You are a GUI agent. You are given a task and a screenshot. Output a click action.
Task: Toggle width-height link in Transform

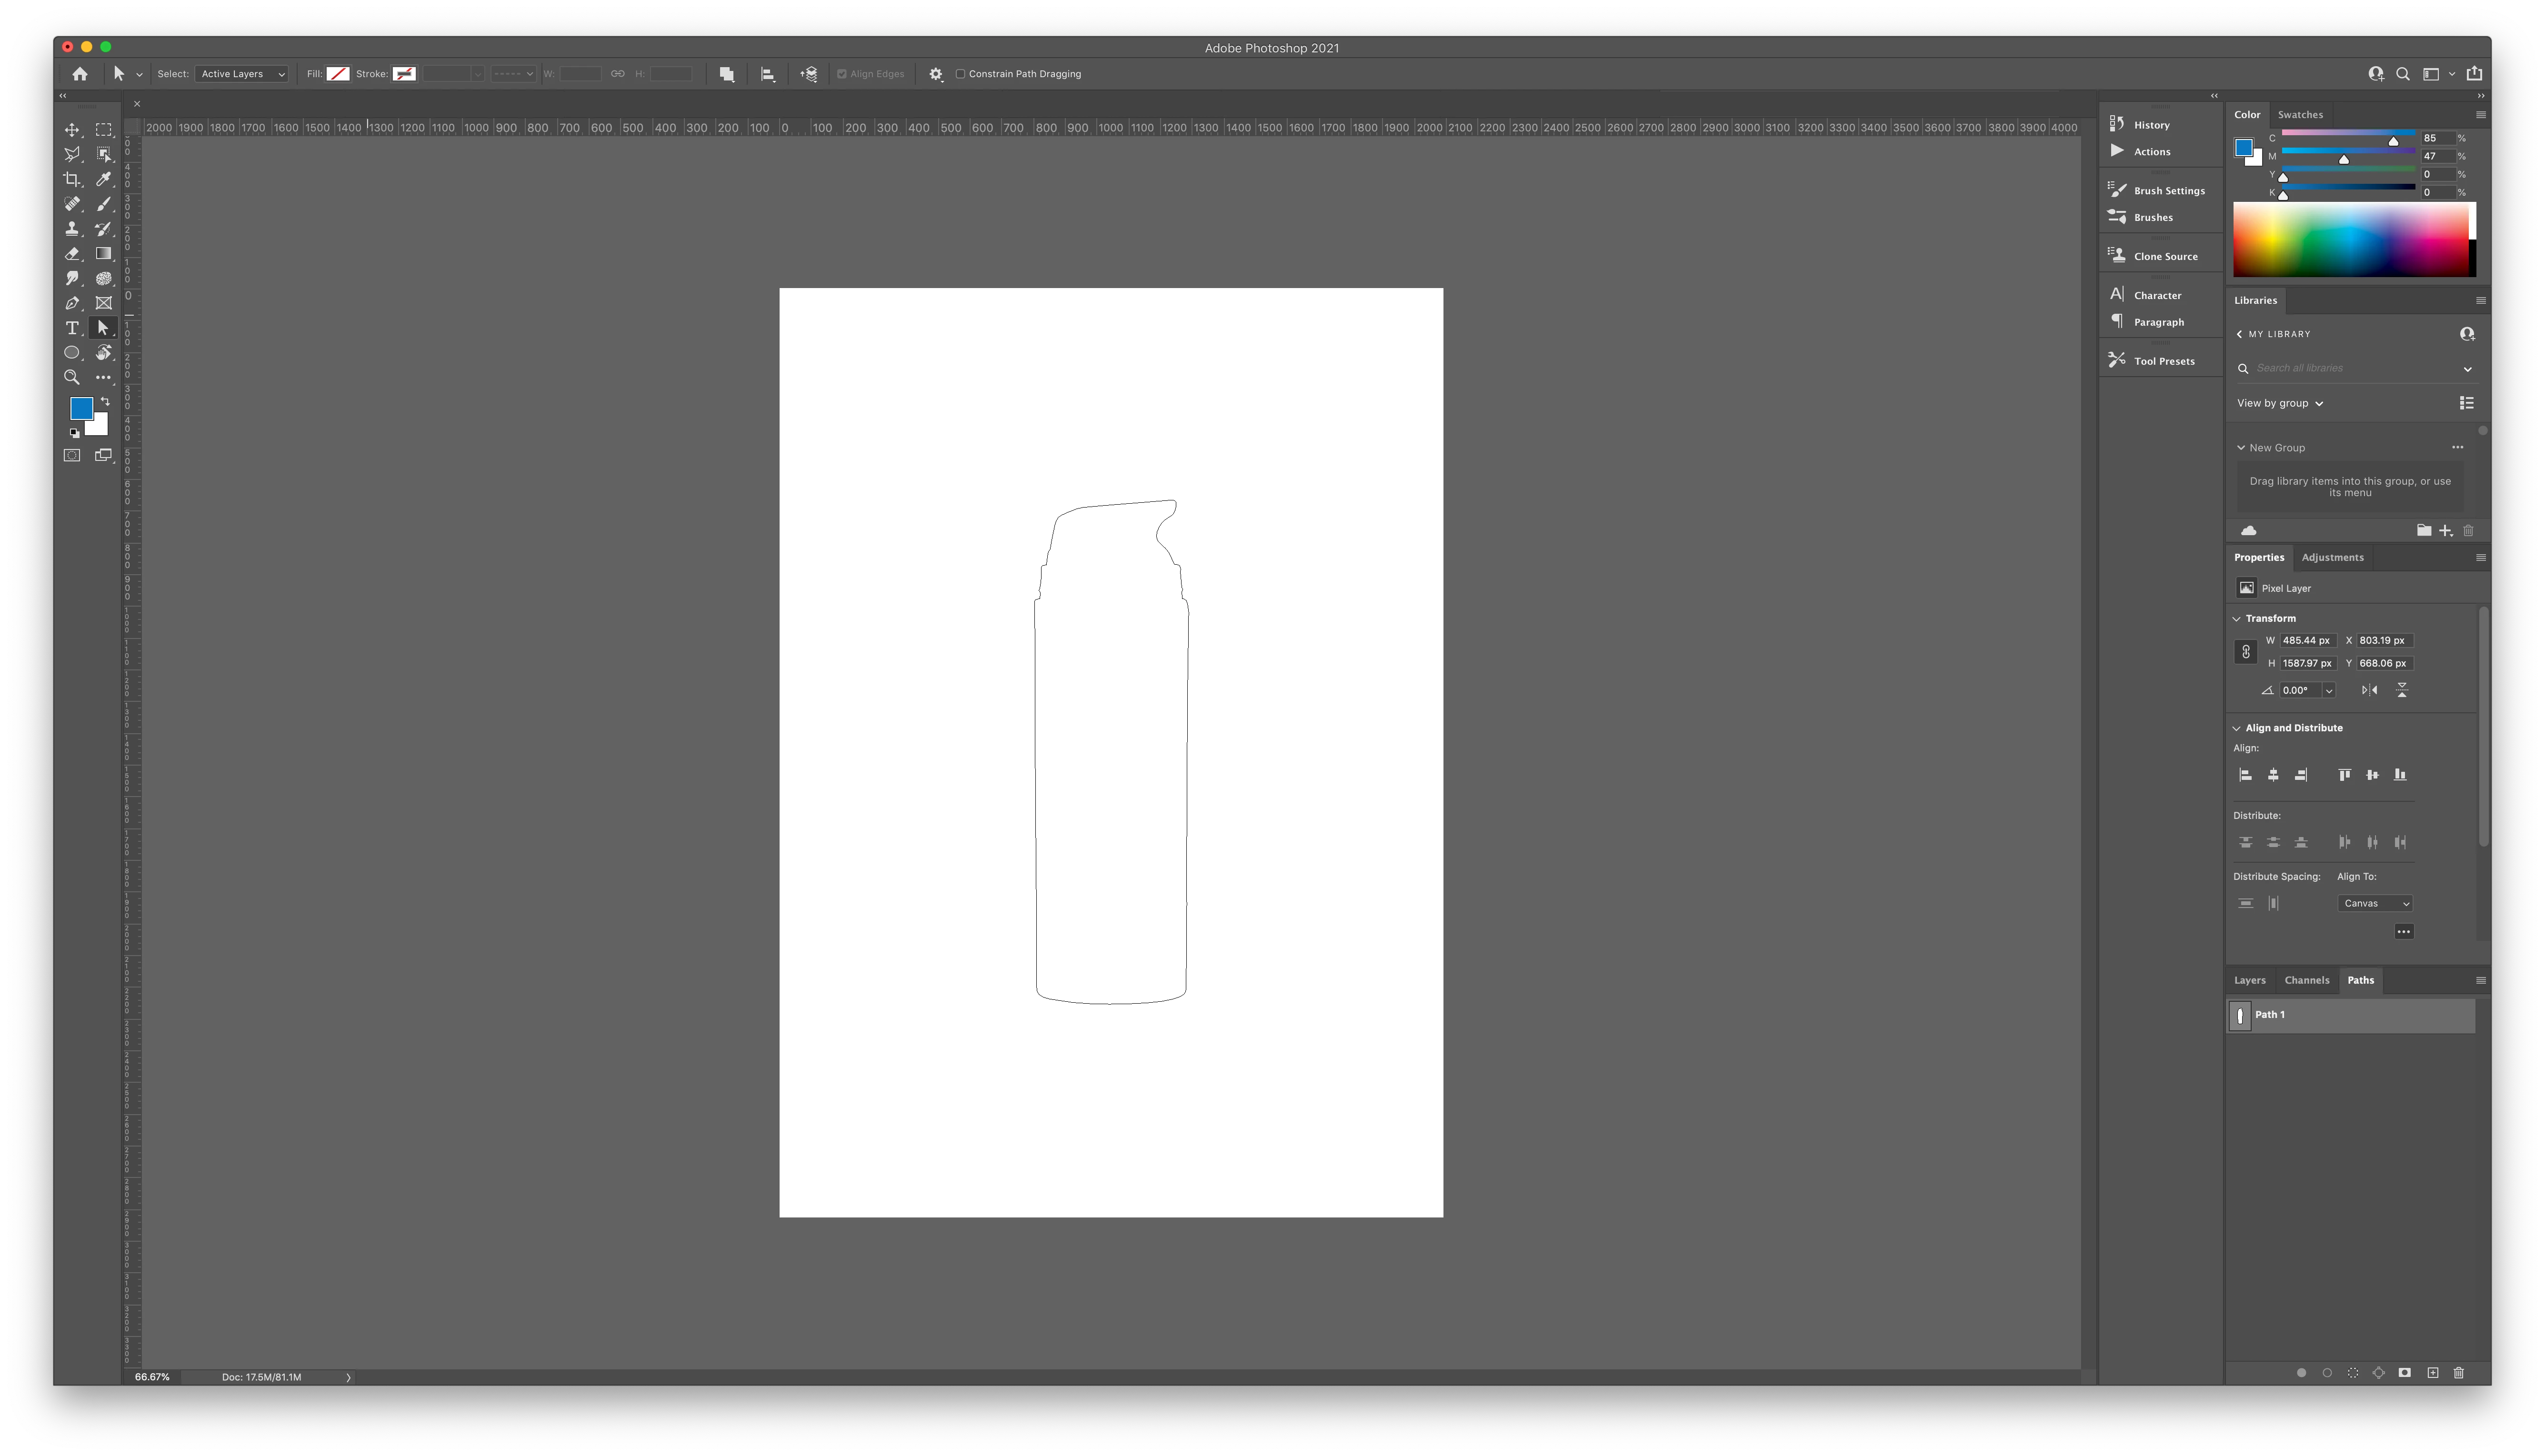point(2245,652)
